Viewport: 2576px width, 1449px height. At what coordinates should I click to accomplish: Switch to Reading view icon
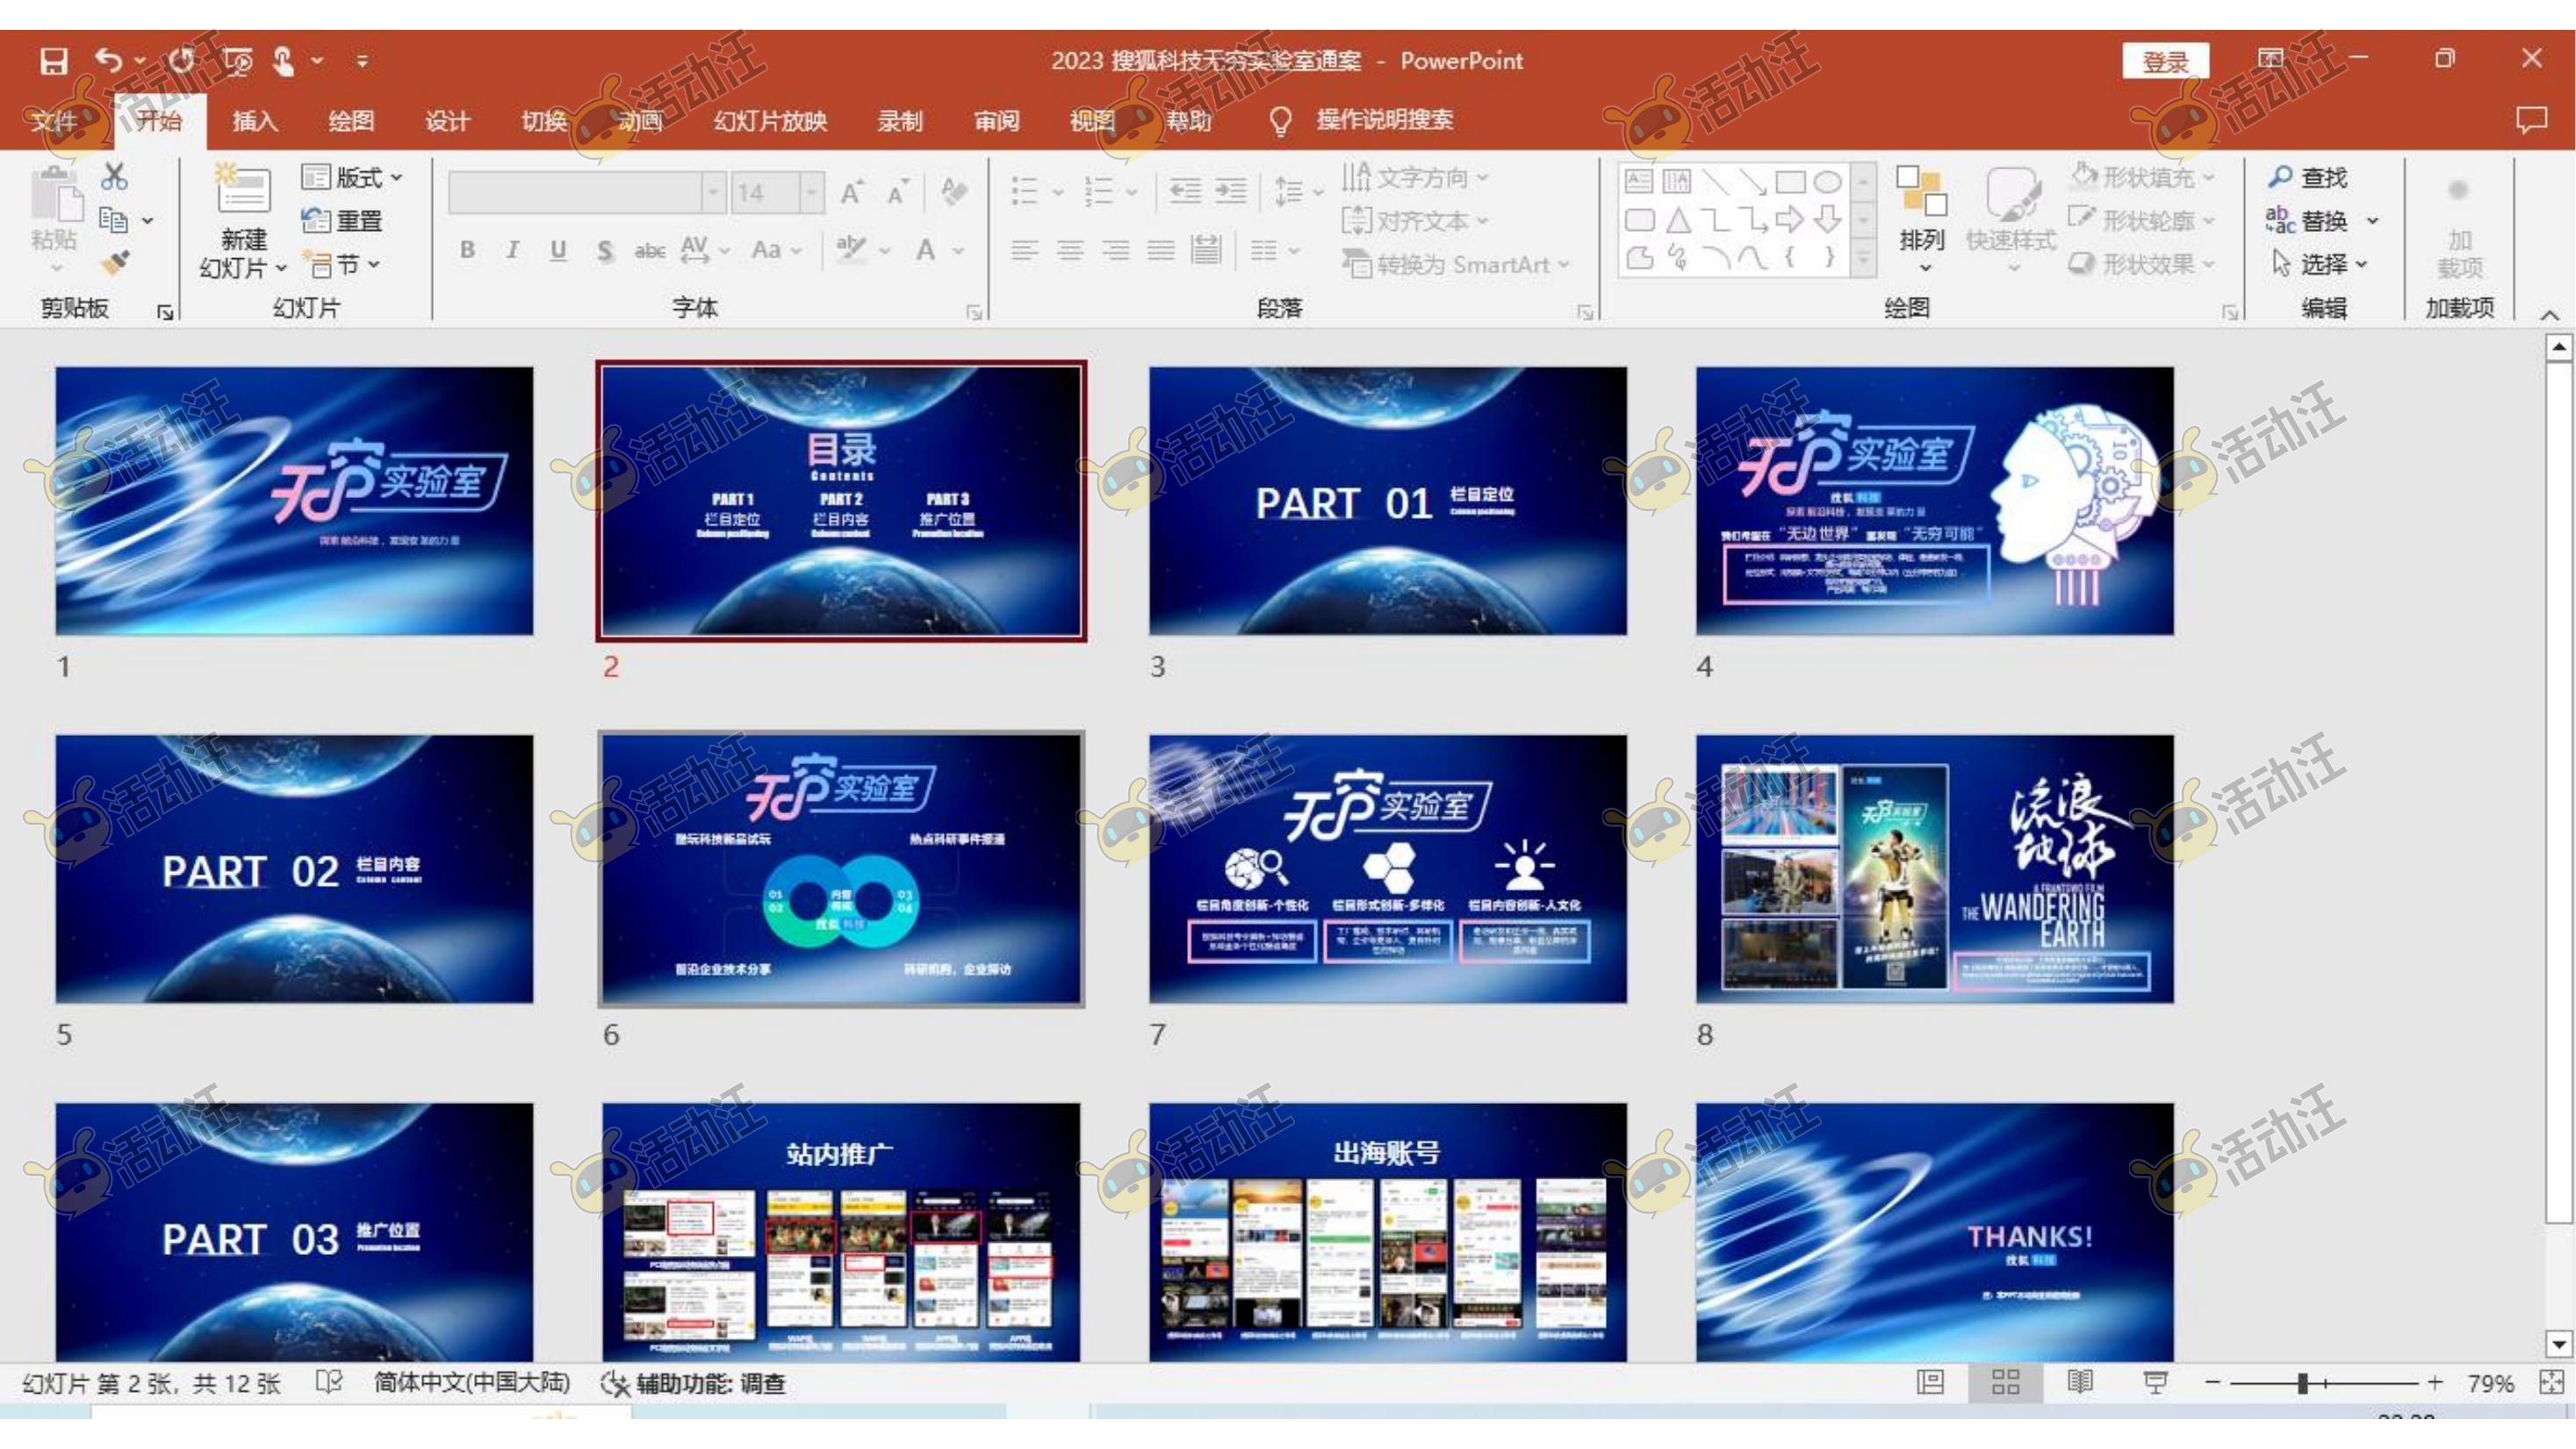[x=2080, y=1382]
